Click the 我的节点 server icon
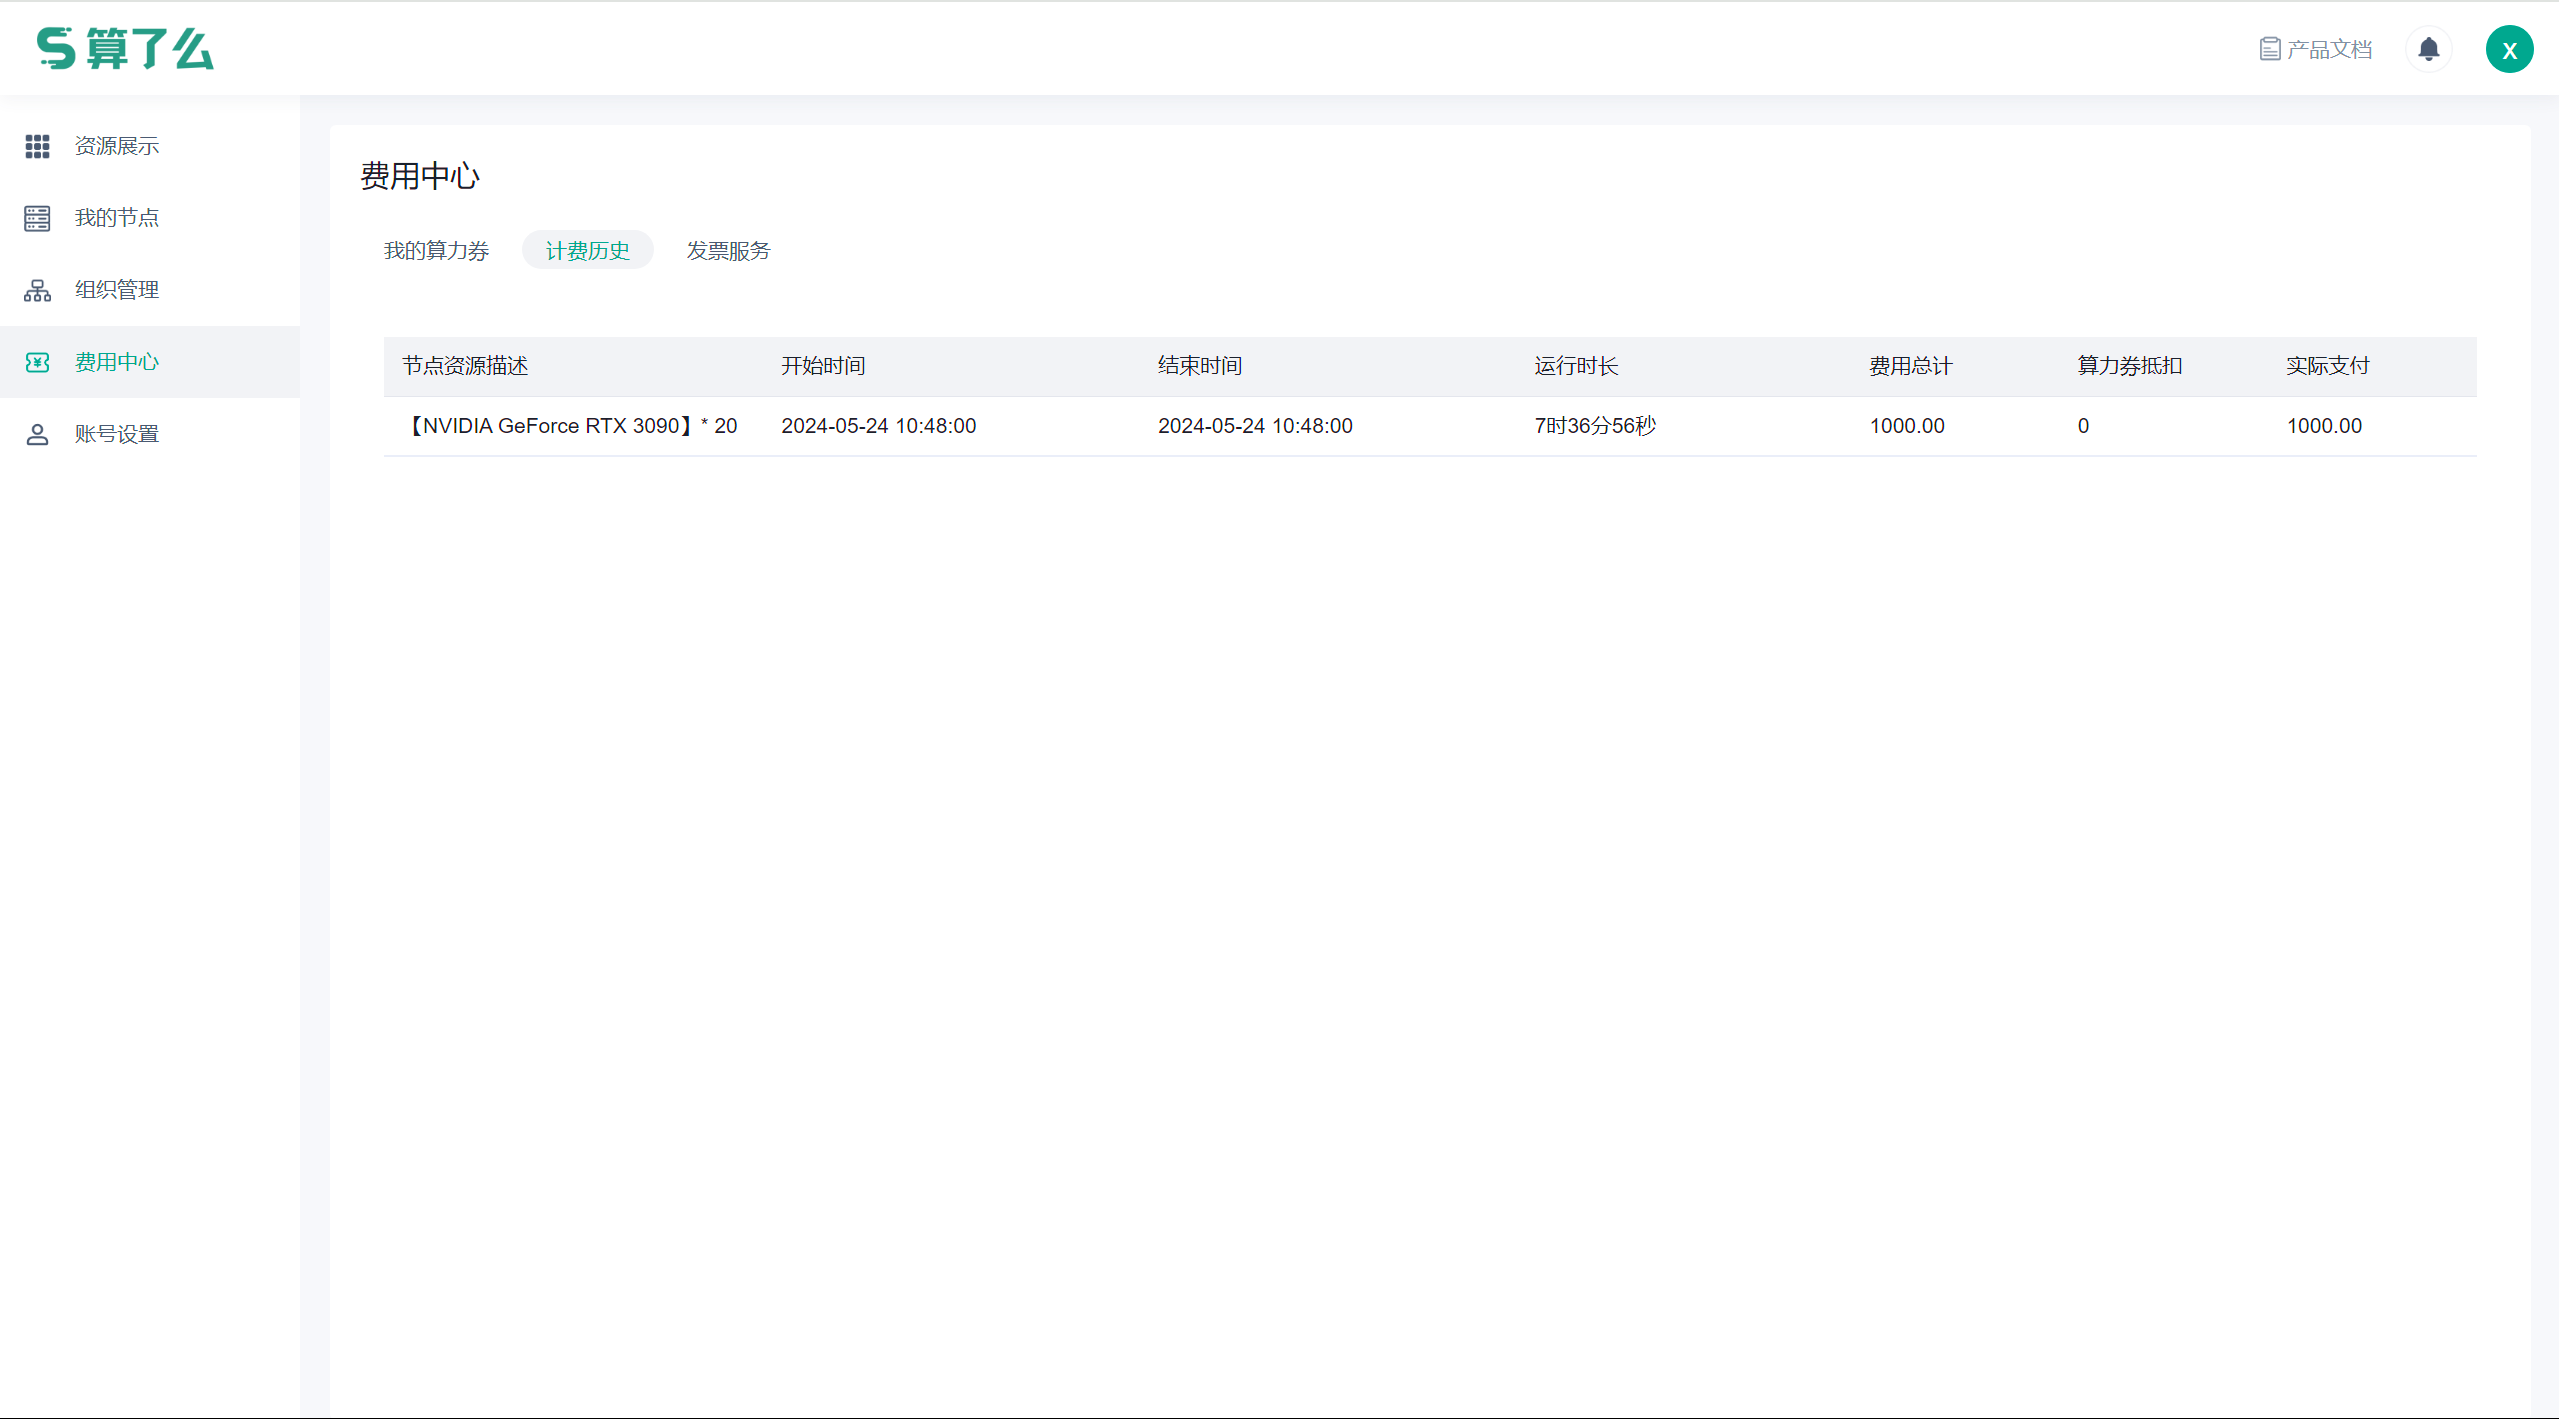Screen dimensions: 2559x1419 (x=37, y=218)
